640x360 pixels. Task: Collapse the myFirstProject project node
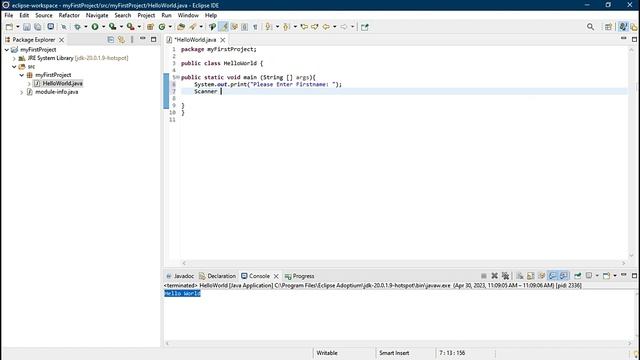pyautogui.click(x=7, y=49)
